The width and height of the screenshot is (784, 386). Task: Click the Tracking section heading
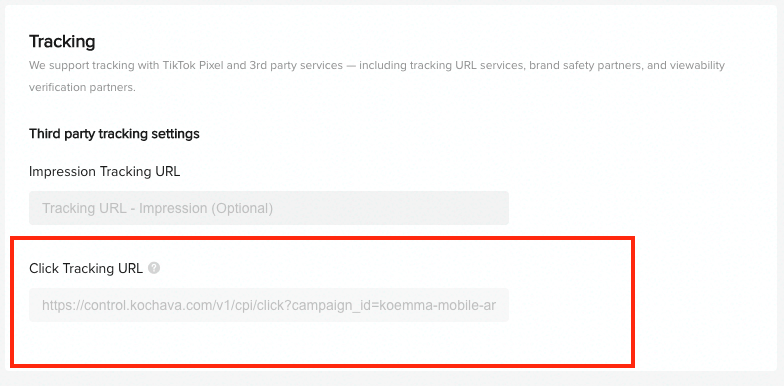tap(62, 42)
